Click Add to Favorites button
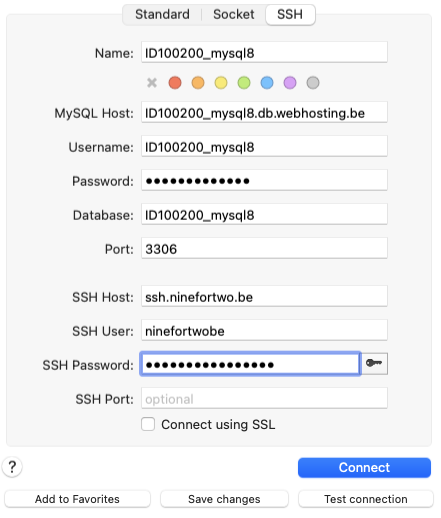The height and width of the screenshot is (518, 441). 77,499
